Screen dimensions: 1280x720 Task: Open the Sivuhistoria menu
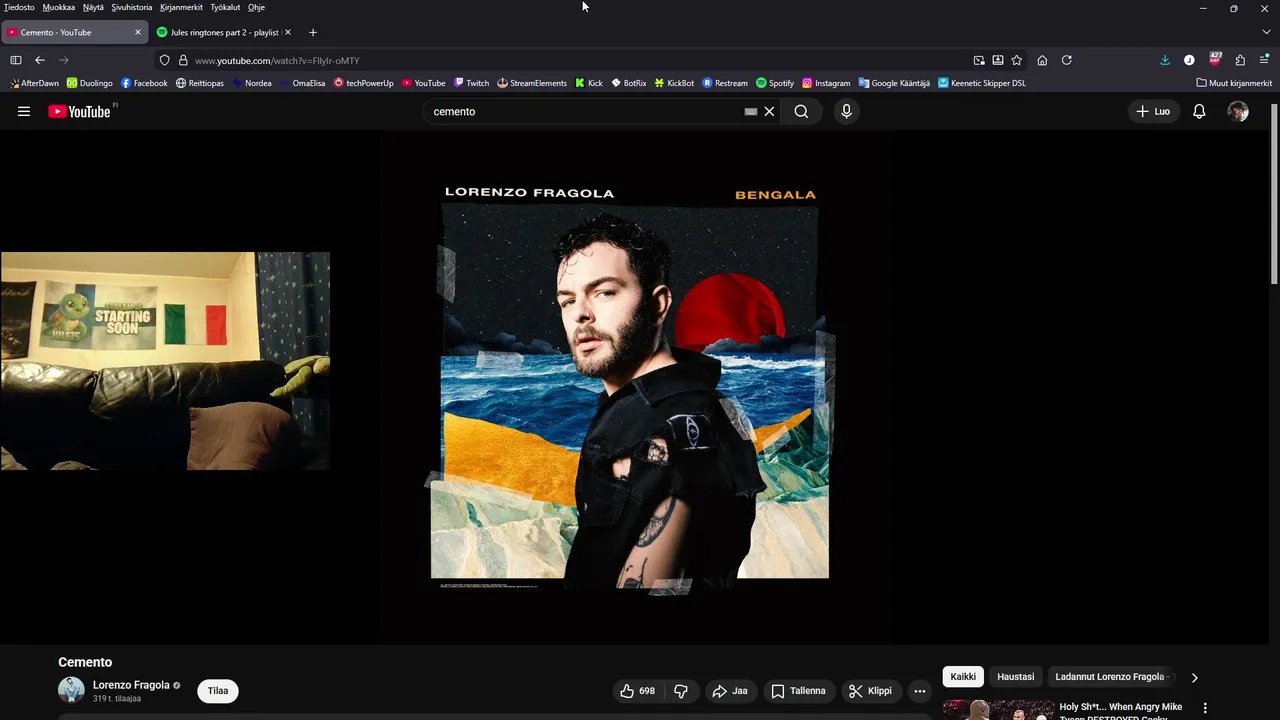[x=132, y=7]
